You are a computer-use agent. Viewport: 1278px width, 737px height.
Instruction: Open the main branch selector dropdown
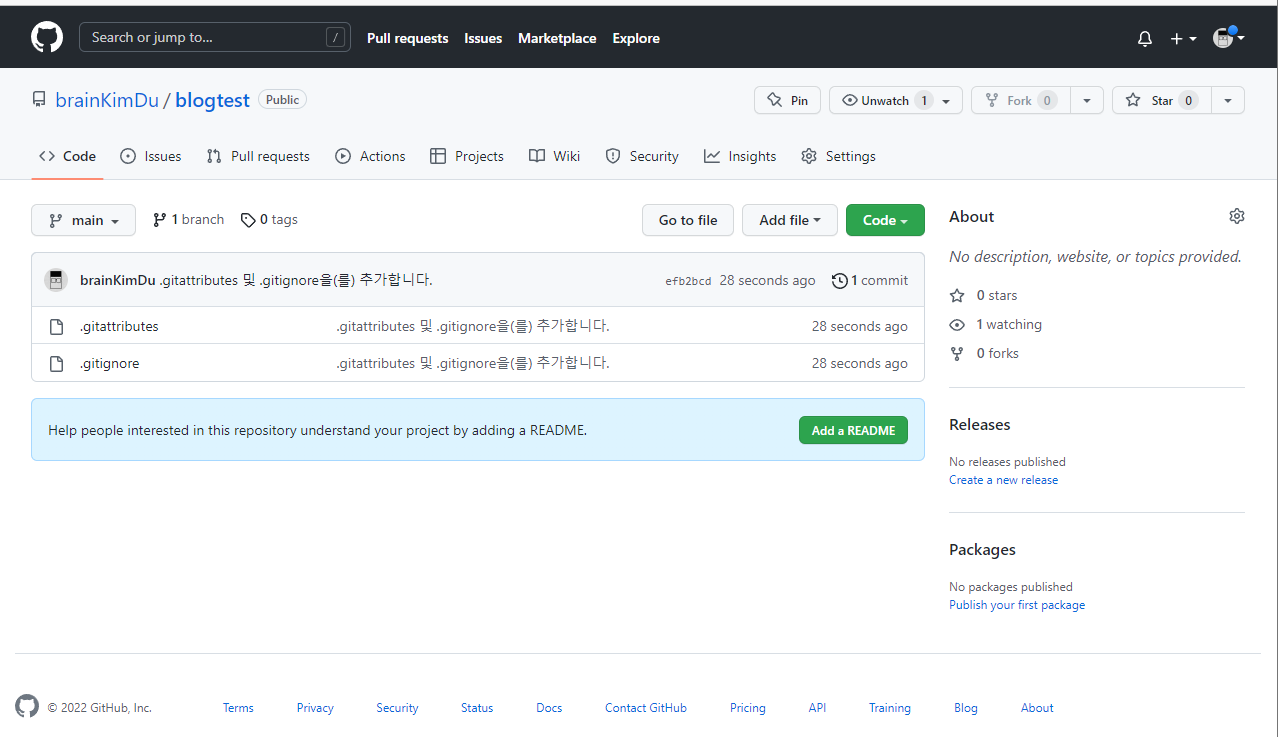[83, 220]
